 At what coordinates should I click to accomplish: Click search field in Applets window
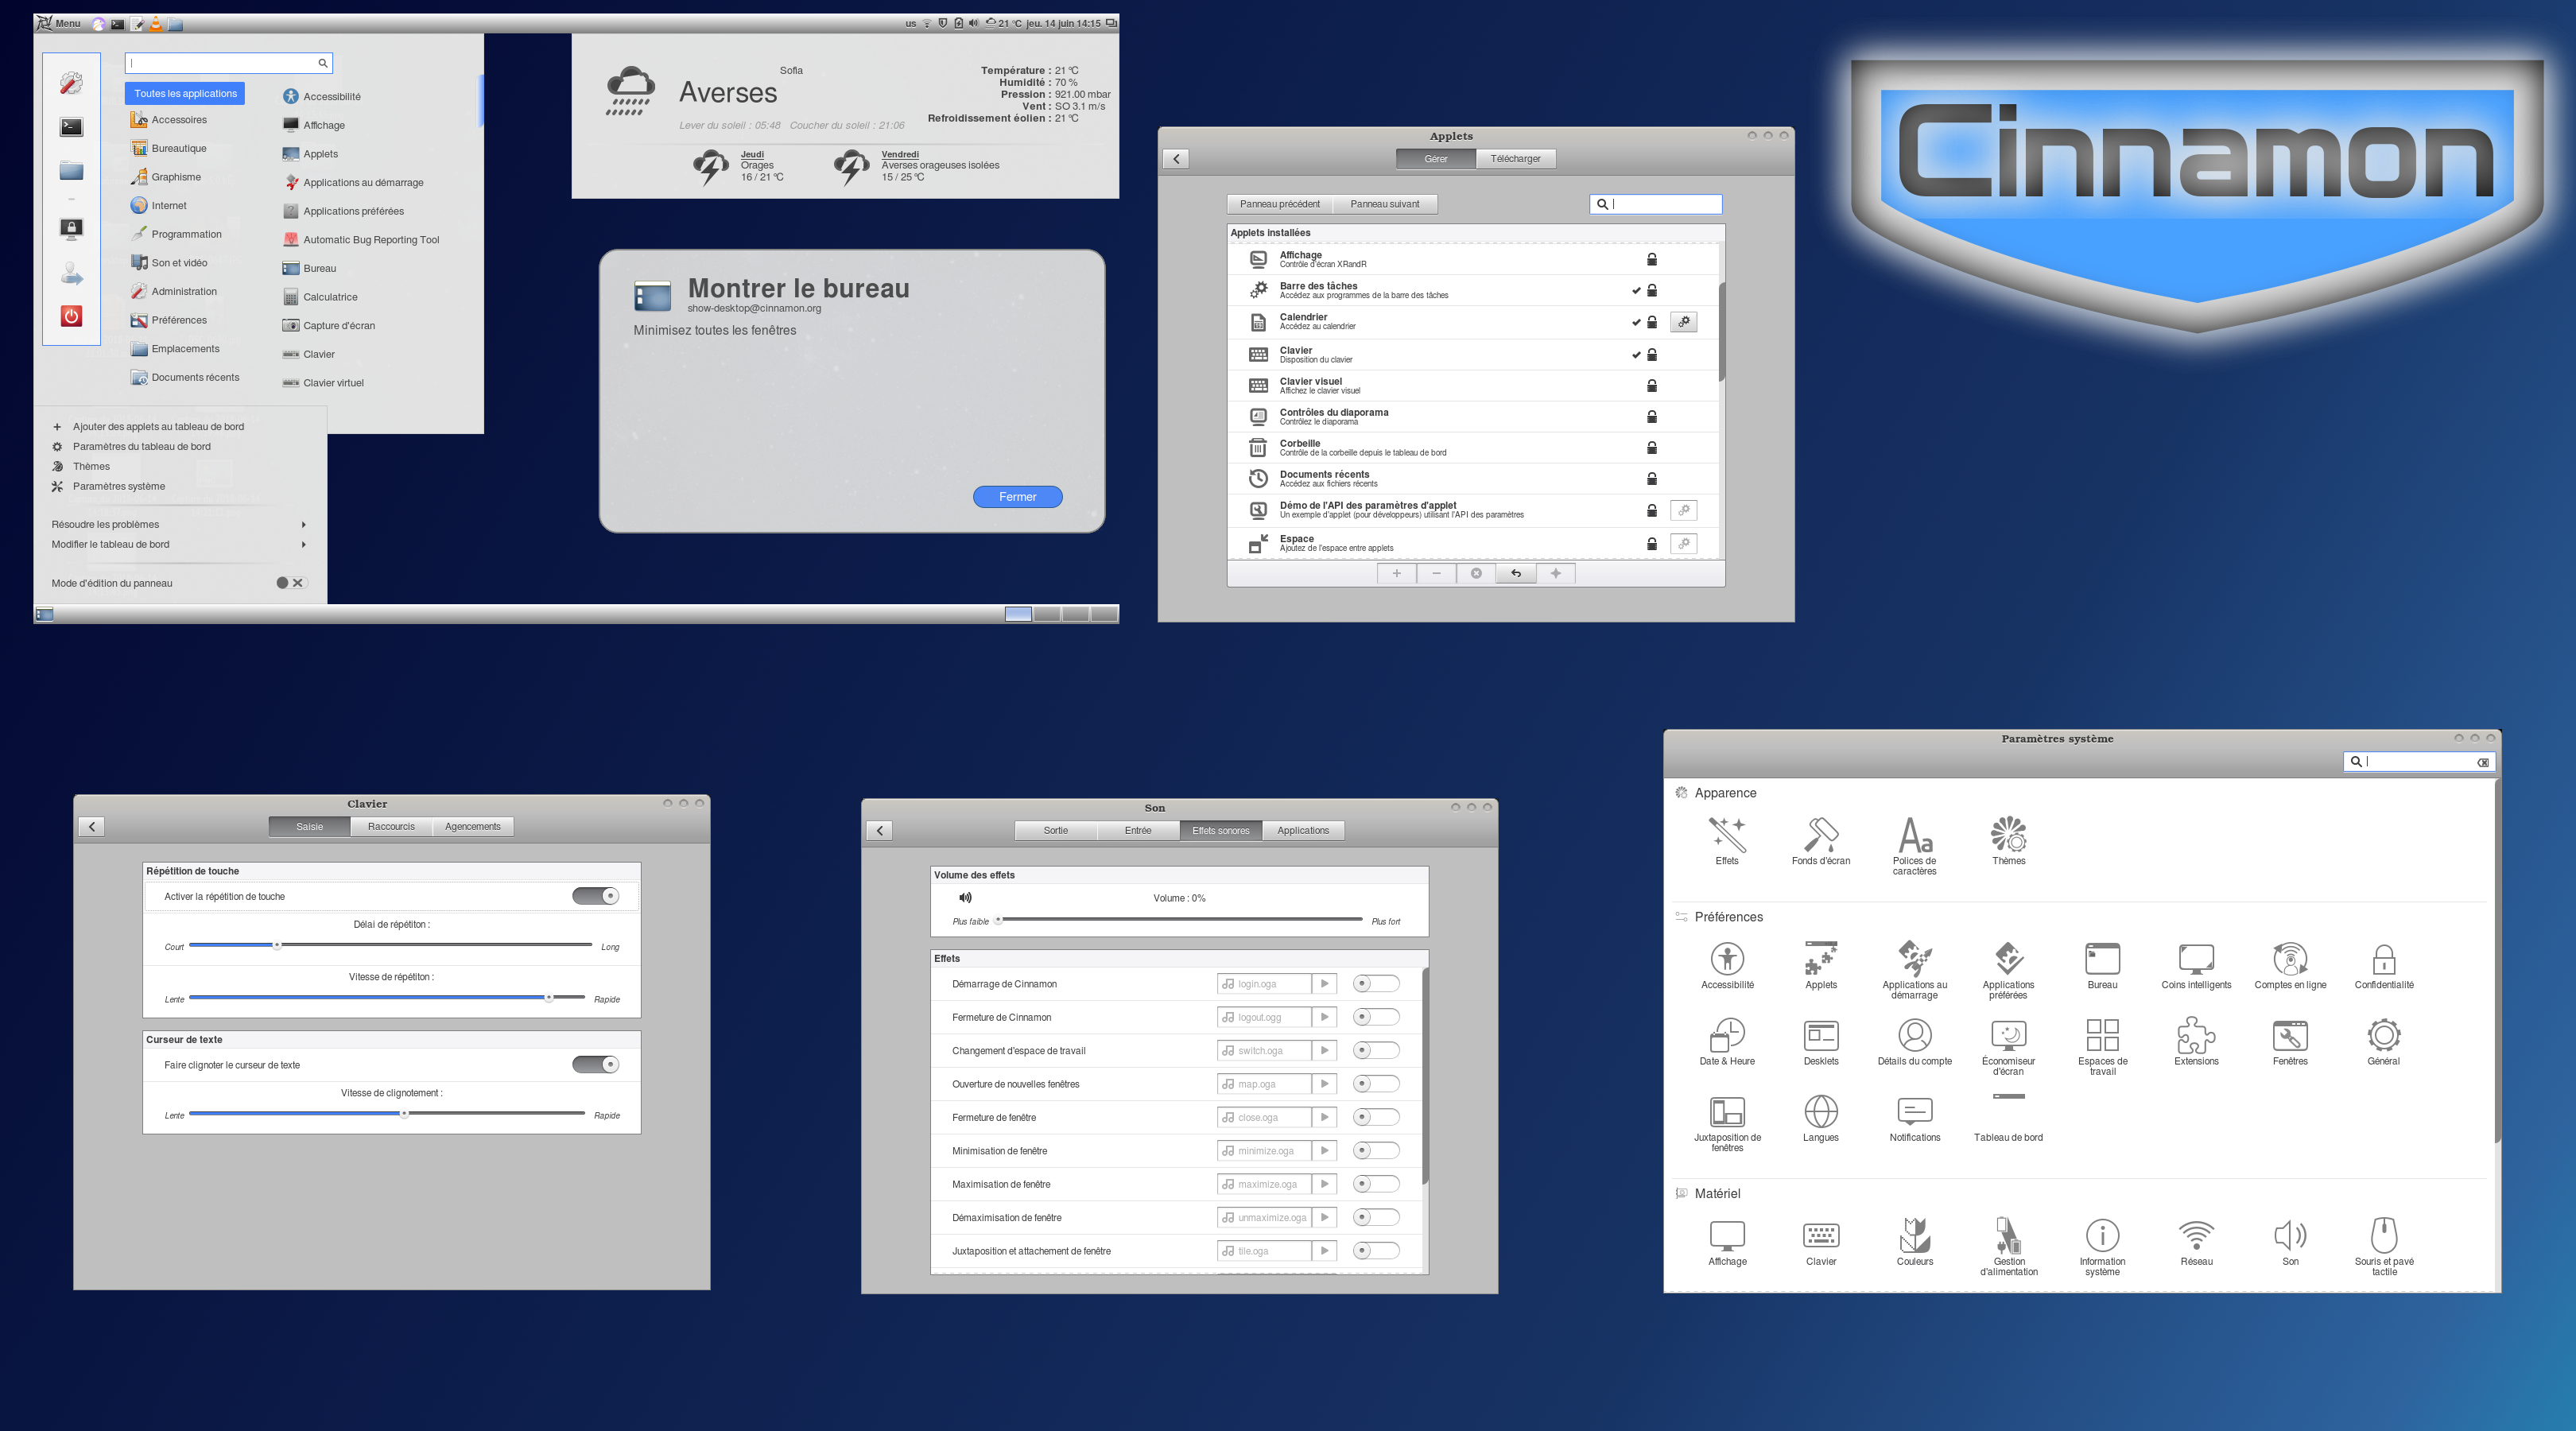pyautogui.click(x=1656, y=204)
